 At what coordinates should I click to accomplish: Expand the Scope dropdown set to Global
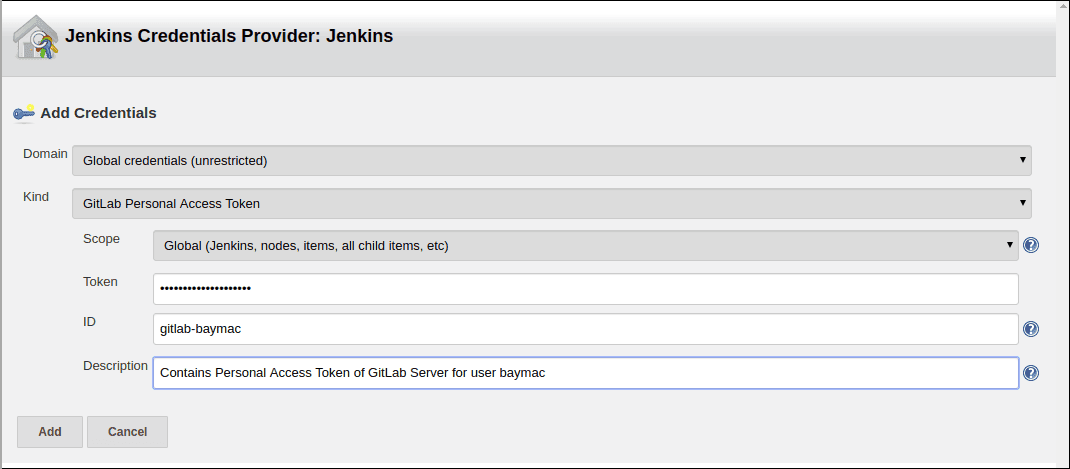[585, 245]
